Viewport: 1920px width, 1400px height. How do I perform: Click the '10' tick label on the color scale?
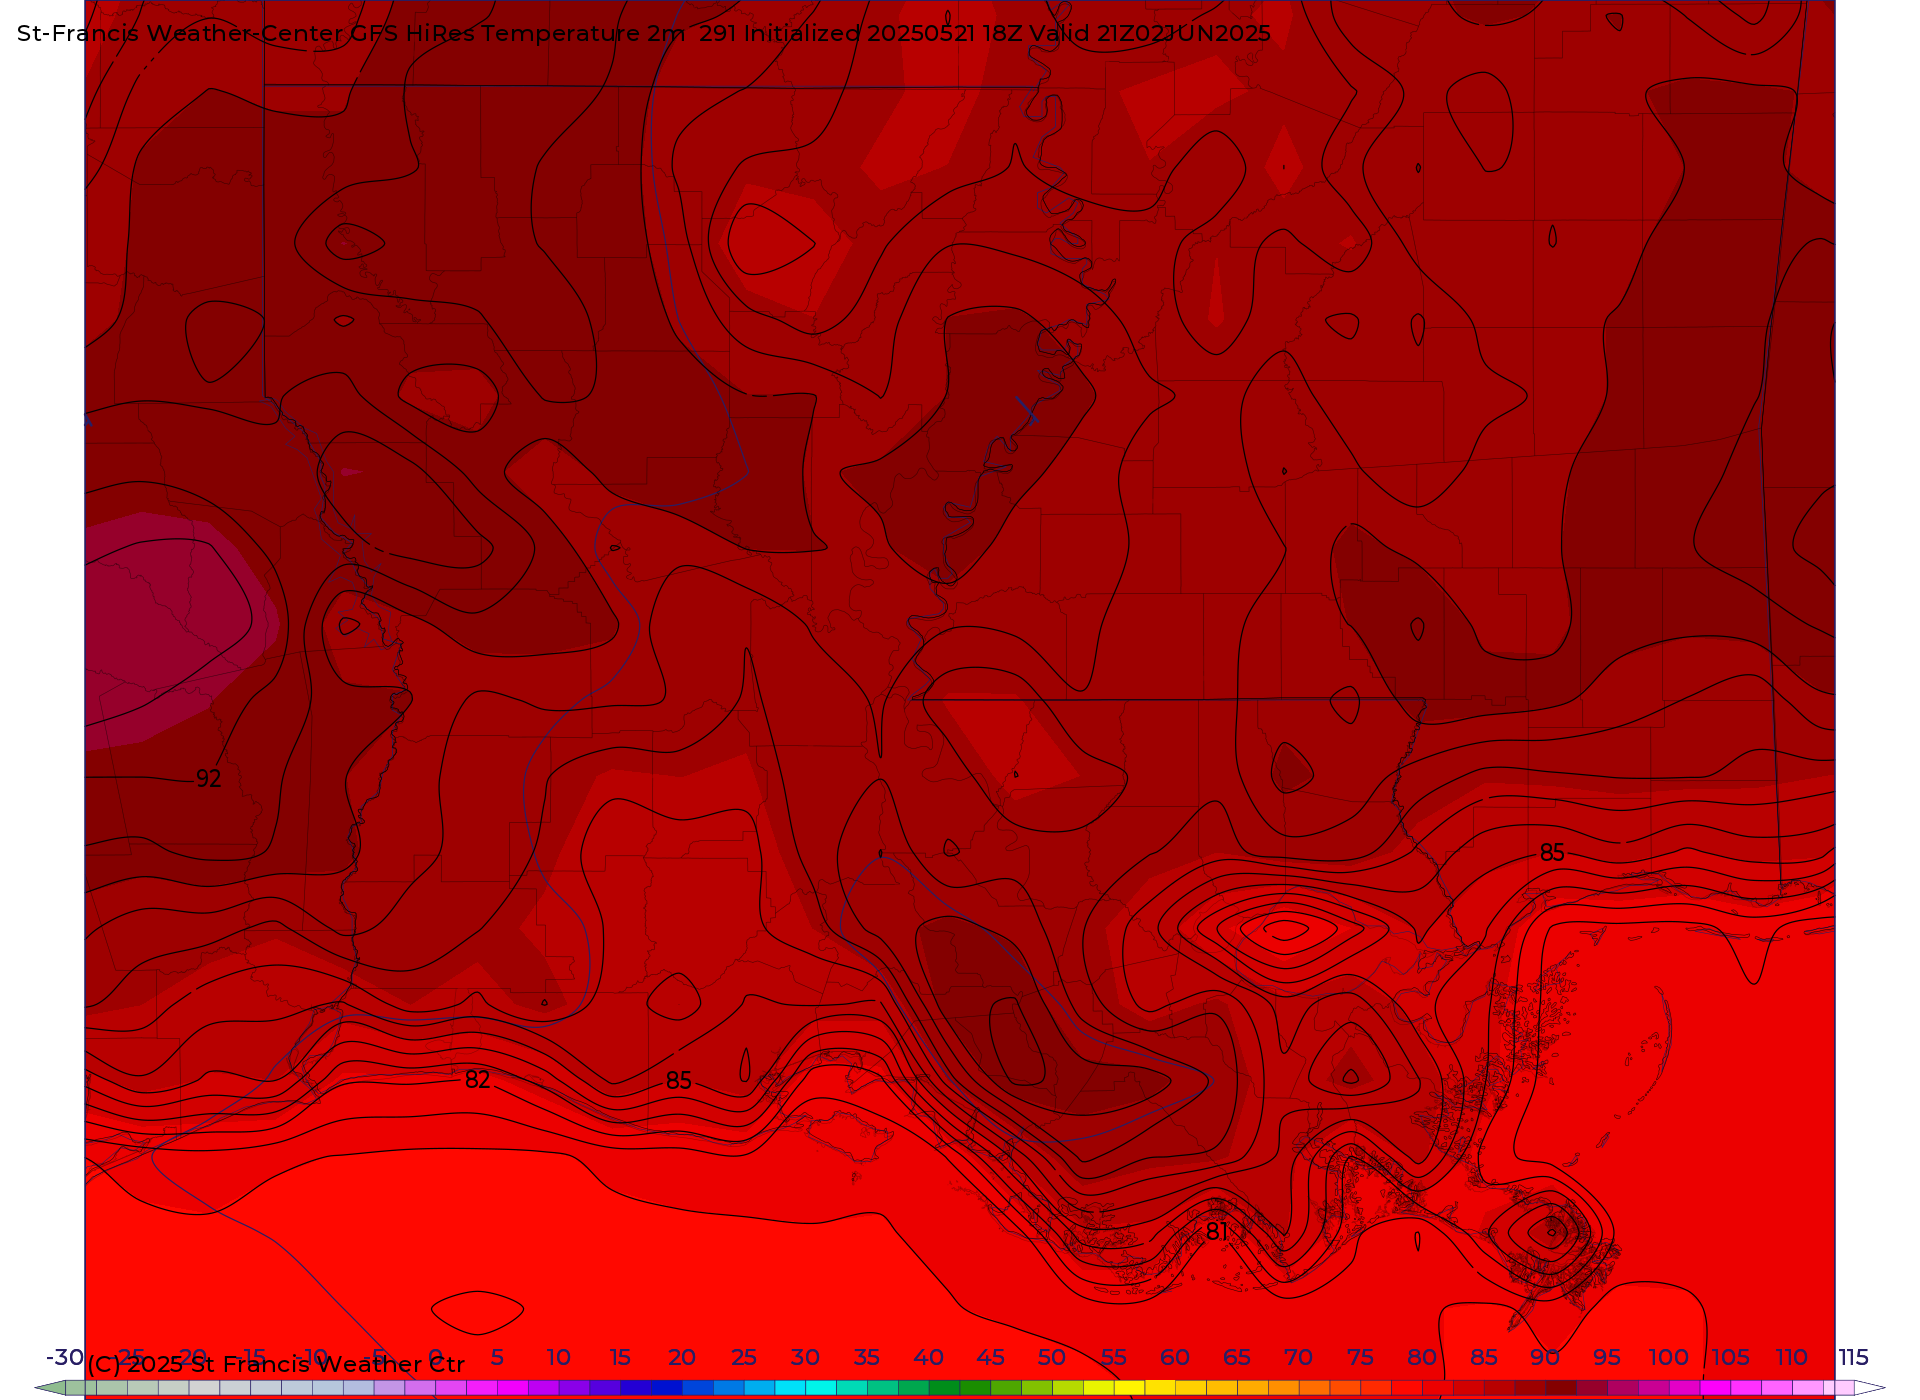coord(559,1357)
